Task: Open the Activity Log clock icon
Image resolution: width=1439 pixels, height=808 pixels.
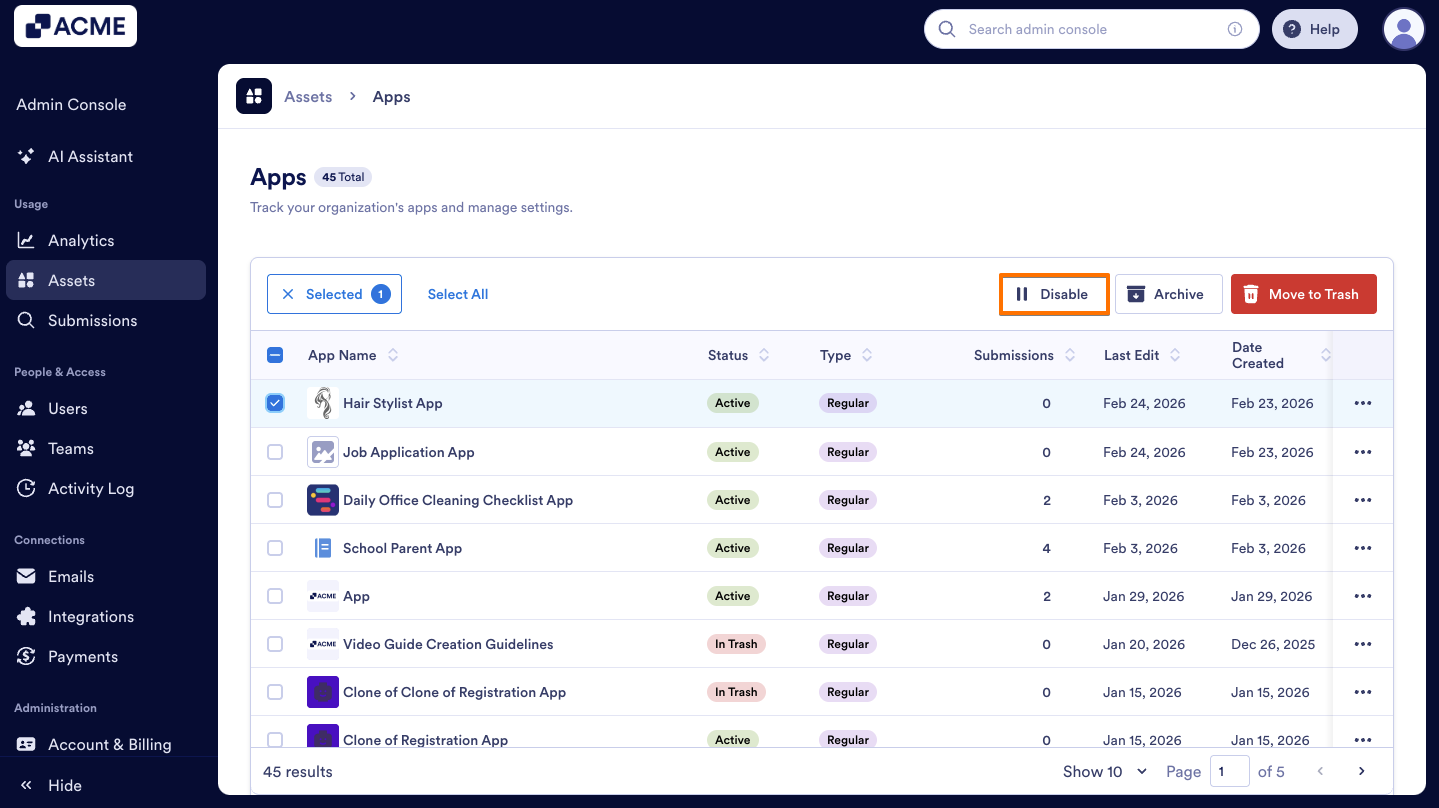Action: click(24, 488)
